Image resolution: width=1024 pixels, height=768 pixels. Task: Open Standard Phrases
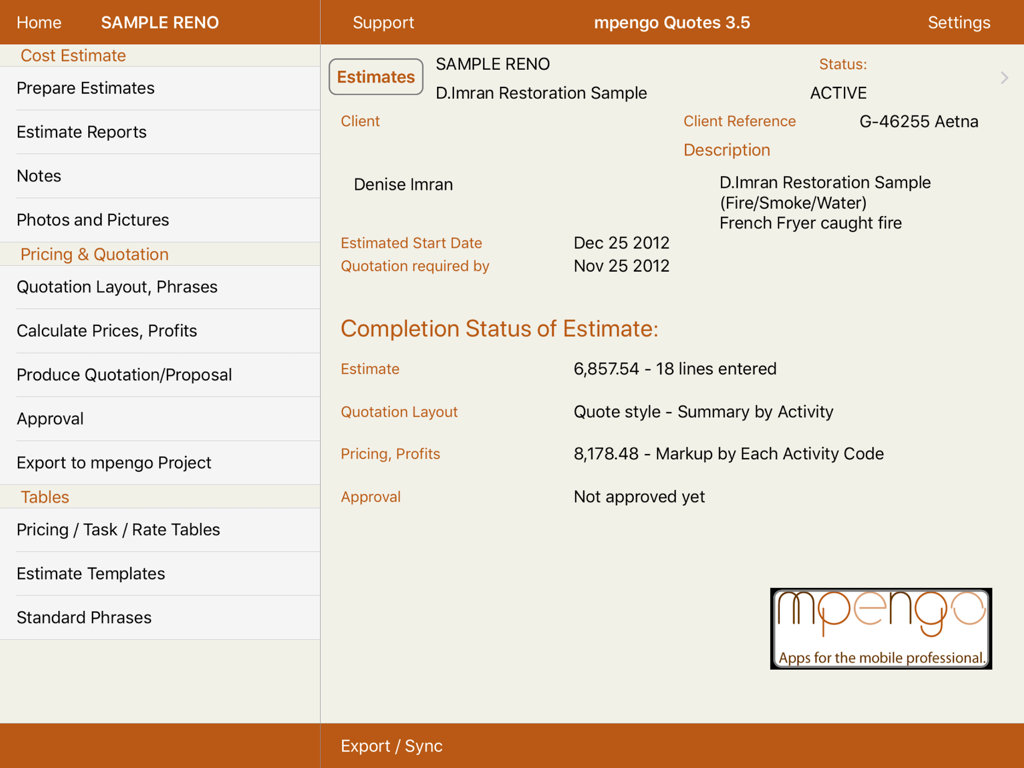pos(85,618)
